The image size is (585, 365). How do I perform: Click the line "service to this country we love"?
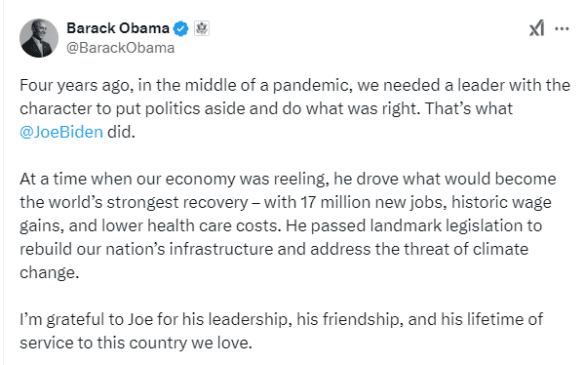[136, 343]
